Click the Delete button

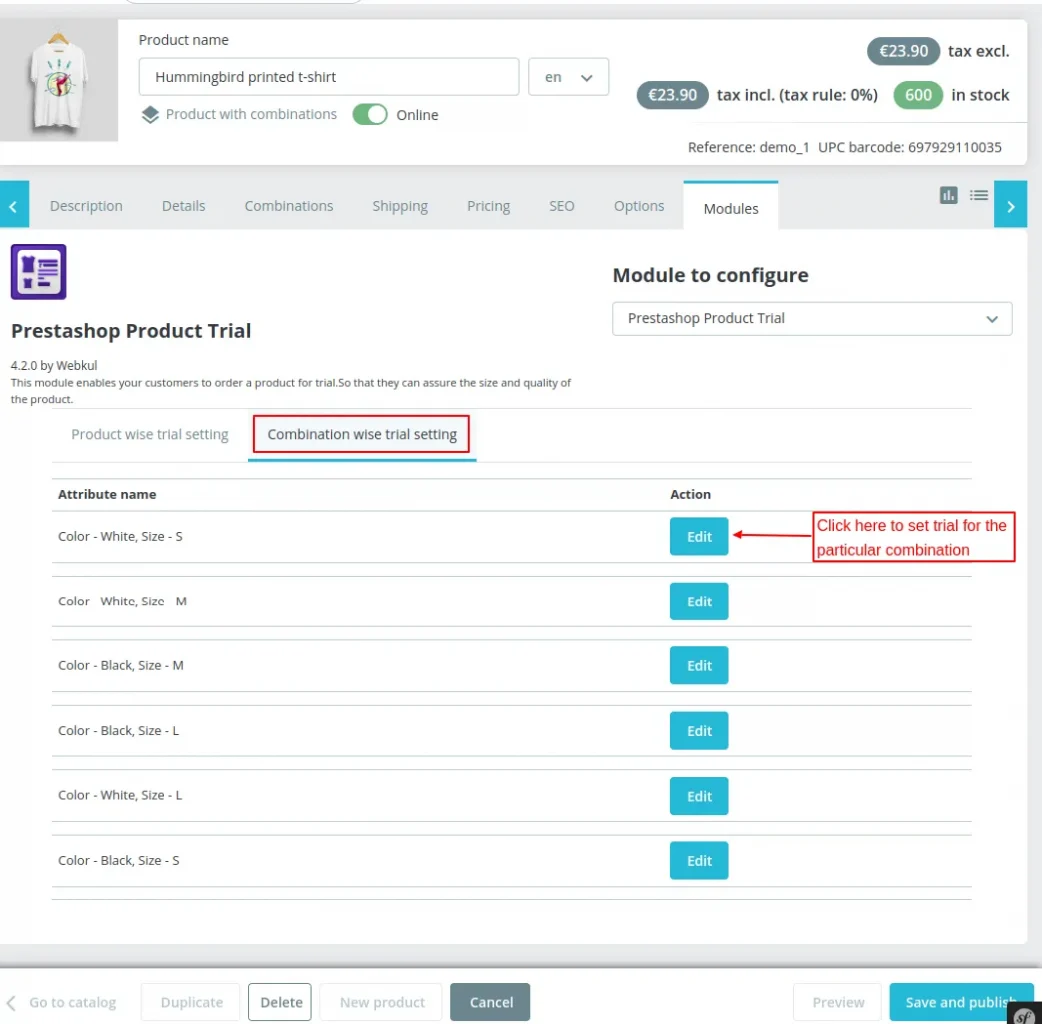(x=280, y=1002)
